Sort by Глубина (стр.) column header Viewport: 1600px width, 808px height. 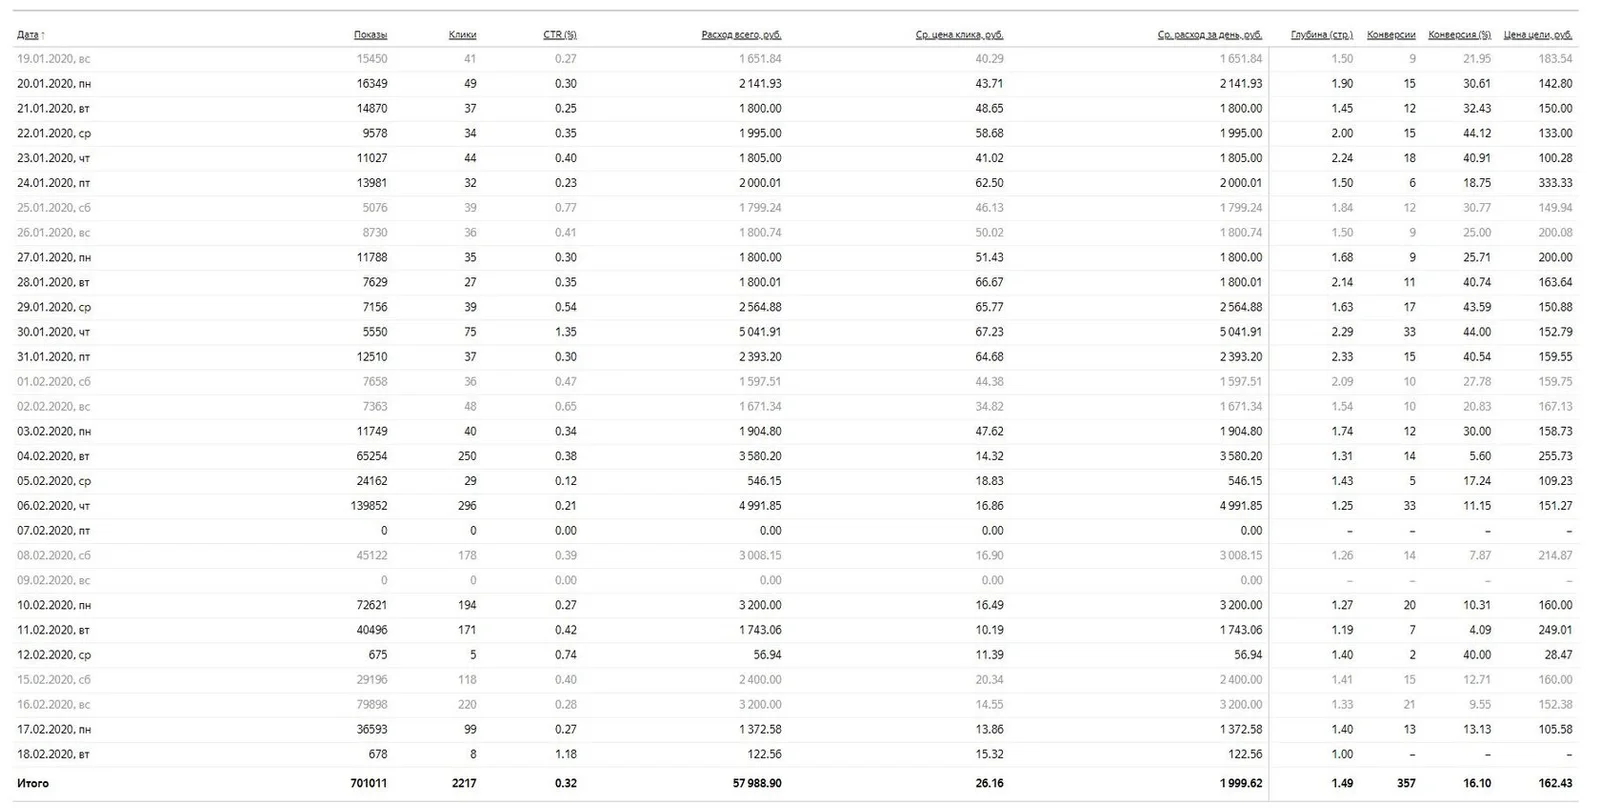click(x=1322, y=35)
